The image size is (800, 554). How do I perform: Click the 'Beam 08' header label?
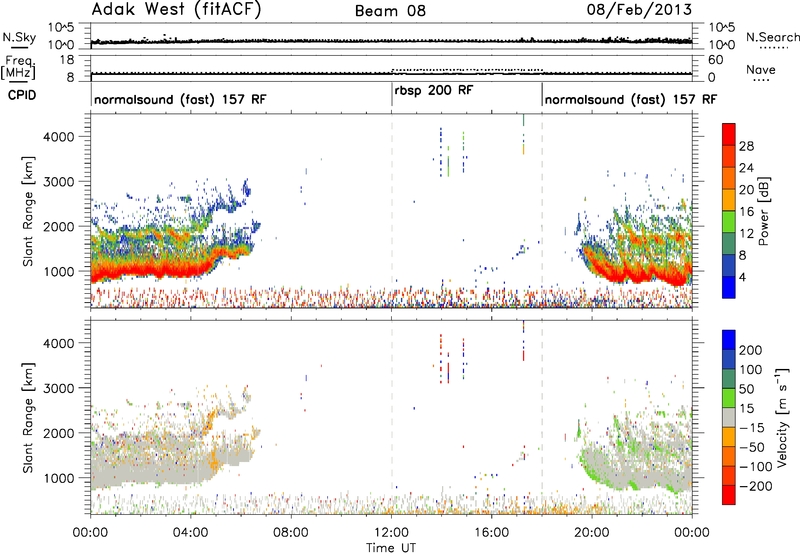390,11
